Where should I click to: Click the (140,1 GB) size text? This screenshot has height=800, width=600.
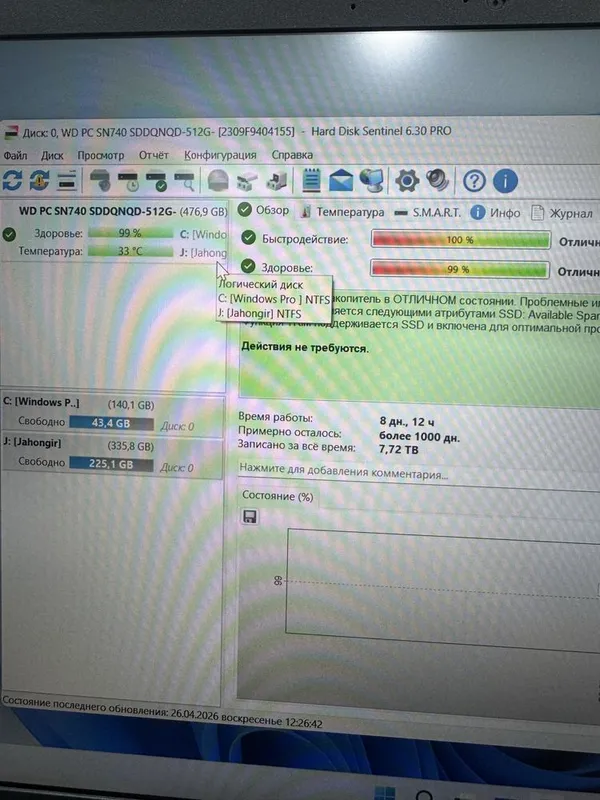[131, 405]
